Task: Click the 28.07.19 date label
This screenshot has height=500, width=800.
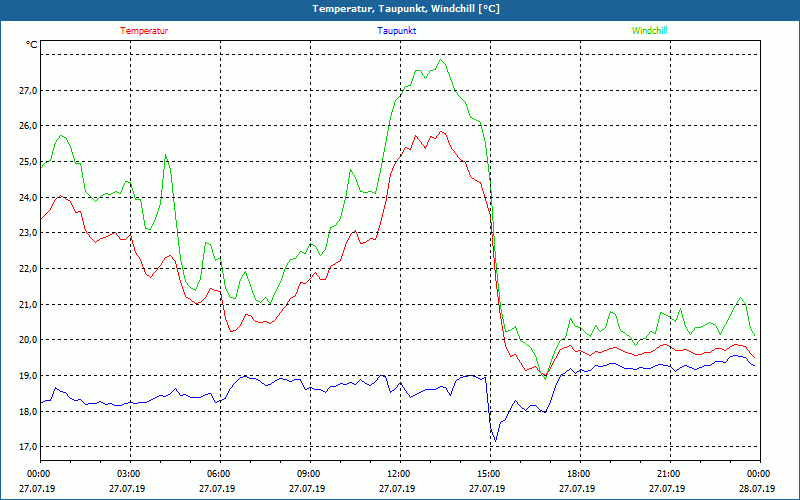Action: (x=757, y=488)
